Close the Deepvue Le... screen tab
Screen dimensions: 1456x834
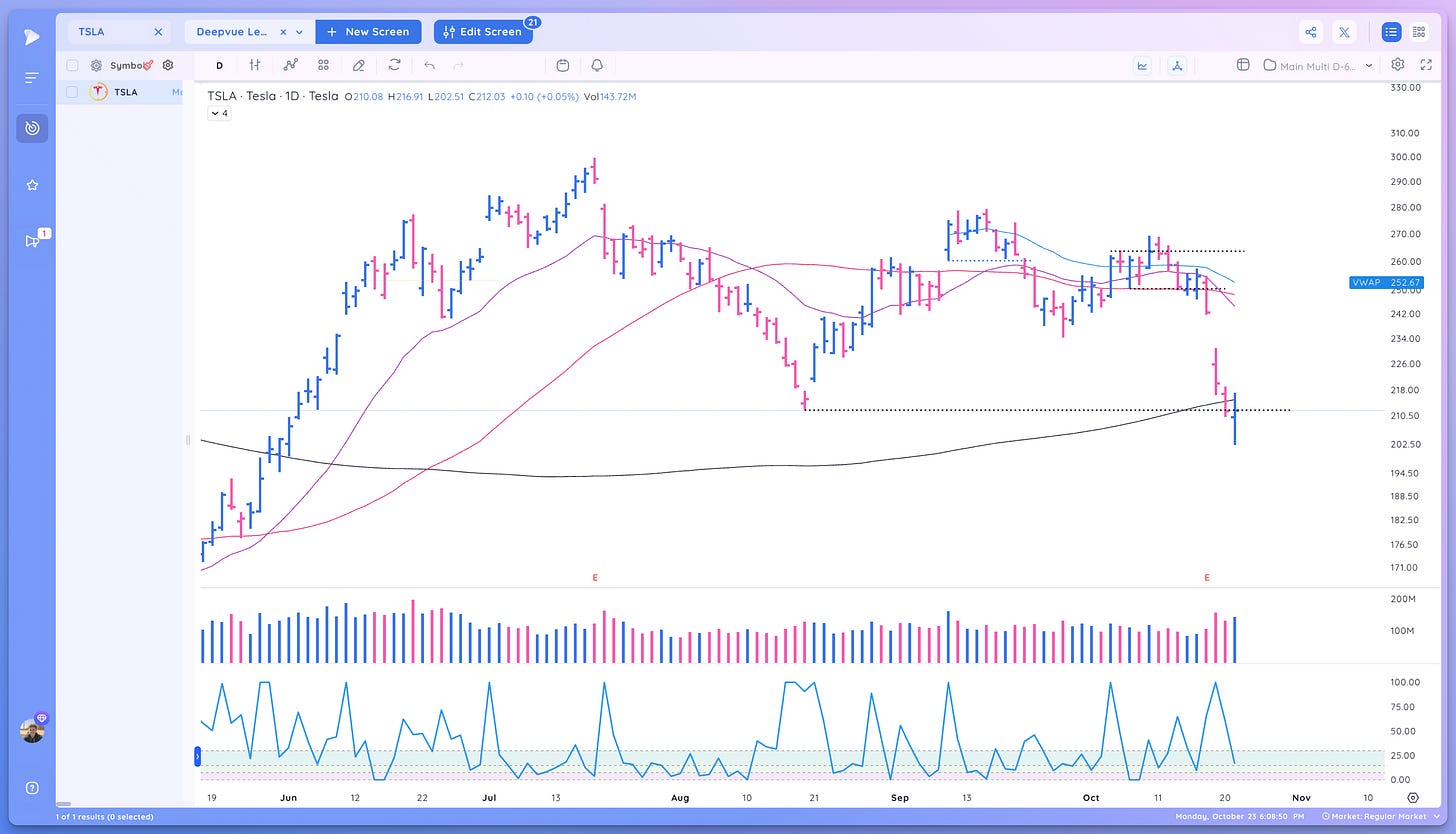(283, 32)
